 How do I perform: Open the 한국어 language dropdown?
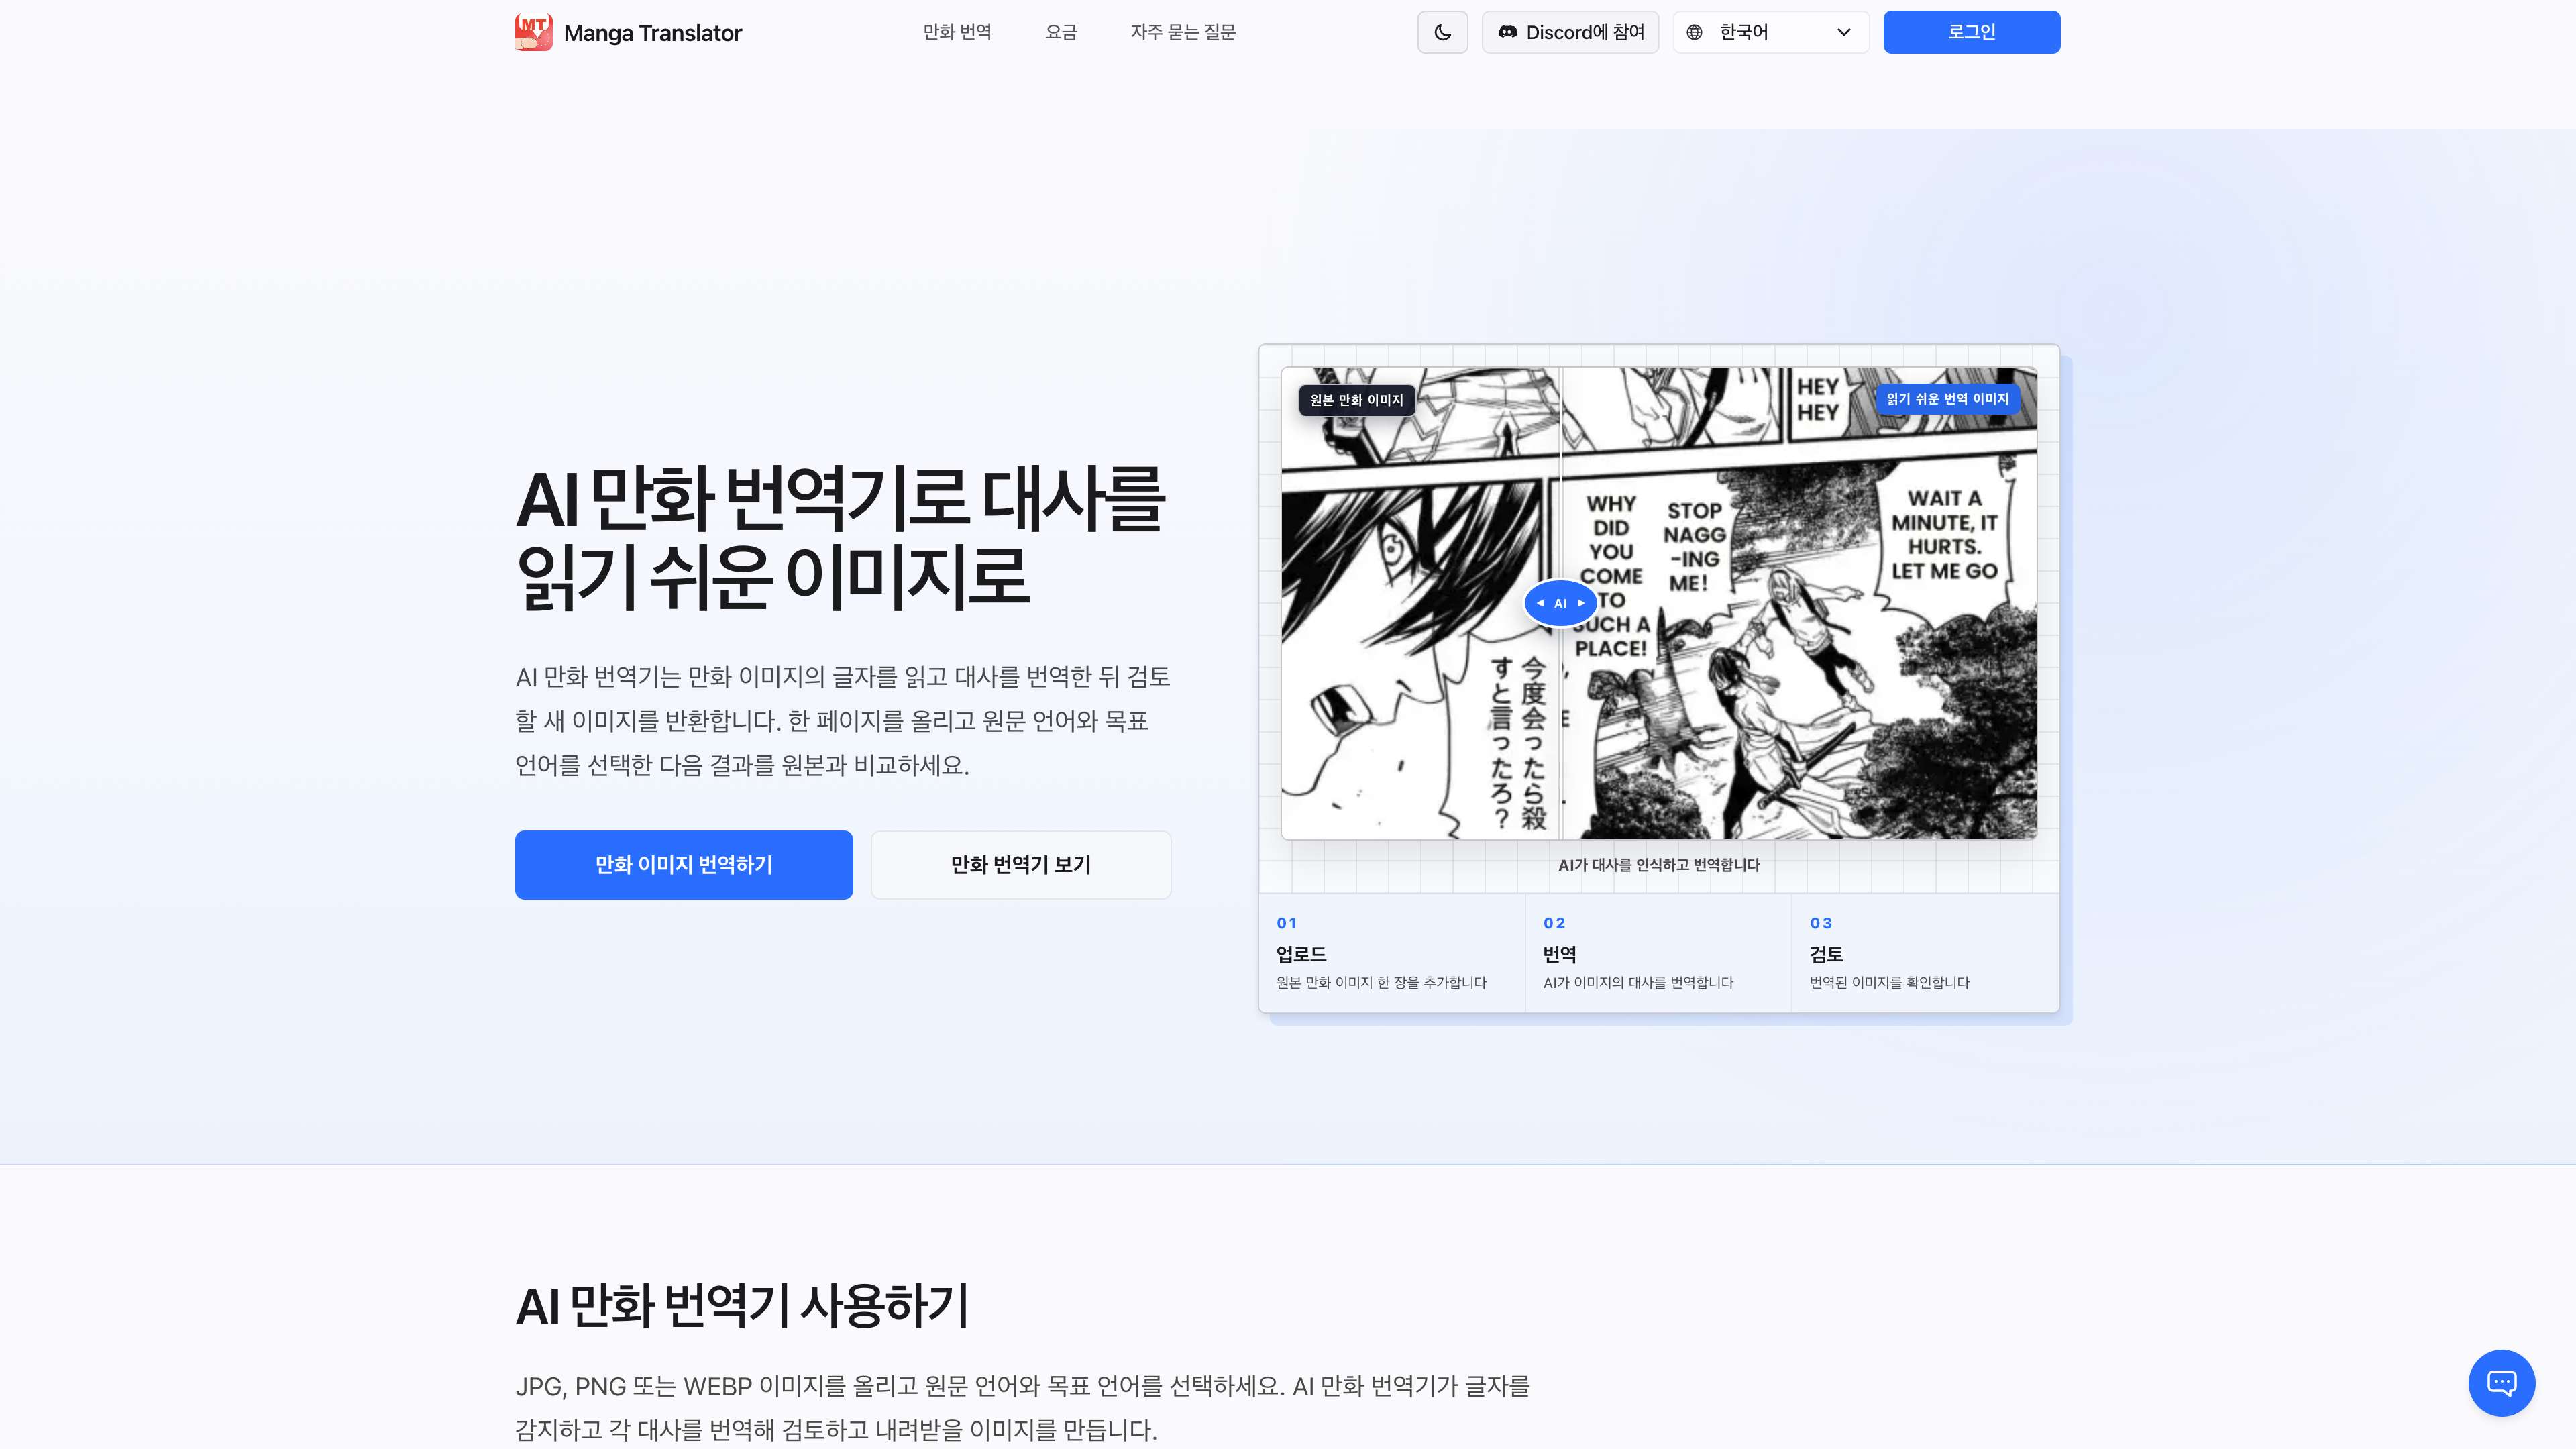[x=1770, y=32]
